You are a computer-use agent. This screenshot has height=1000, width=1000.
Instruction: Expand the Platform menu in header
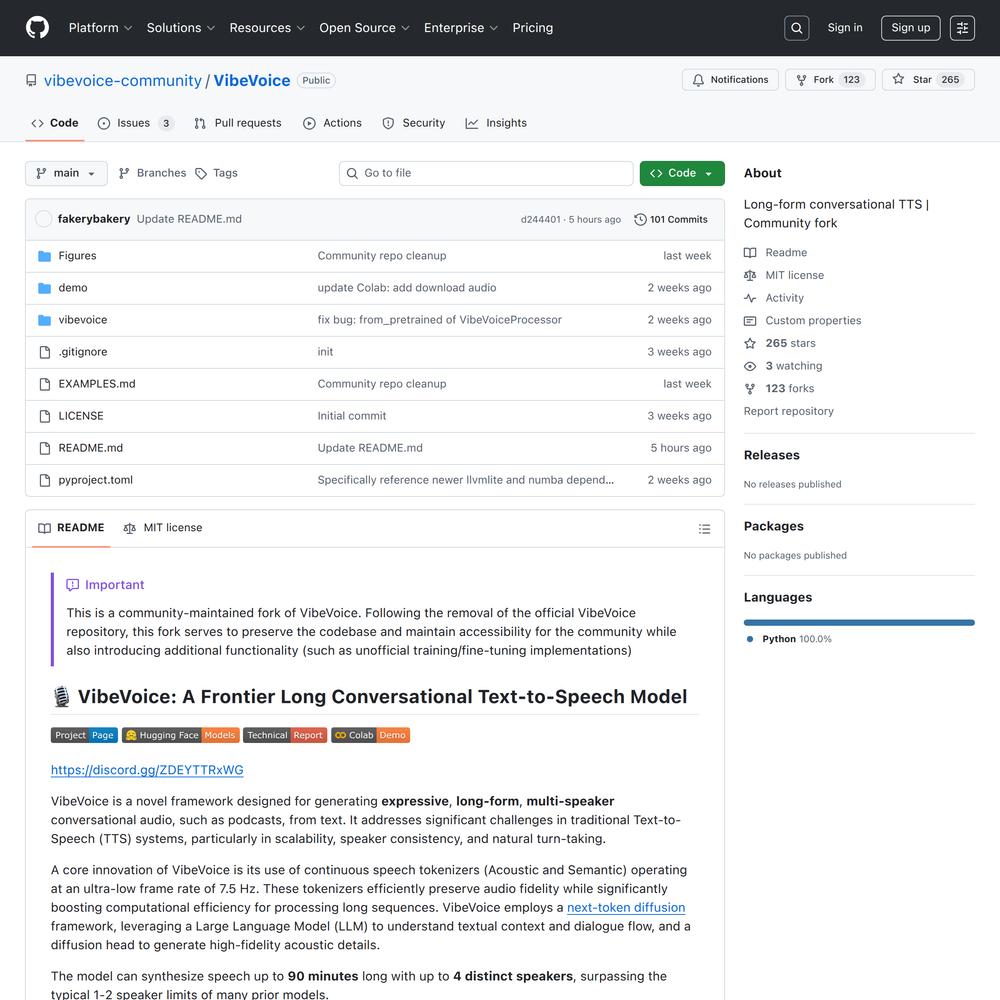[x=100, y=28]
